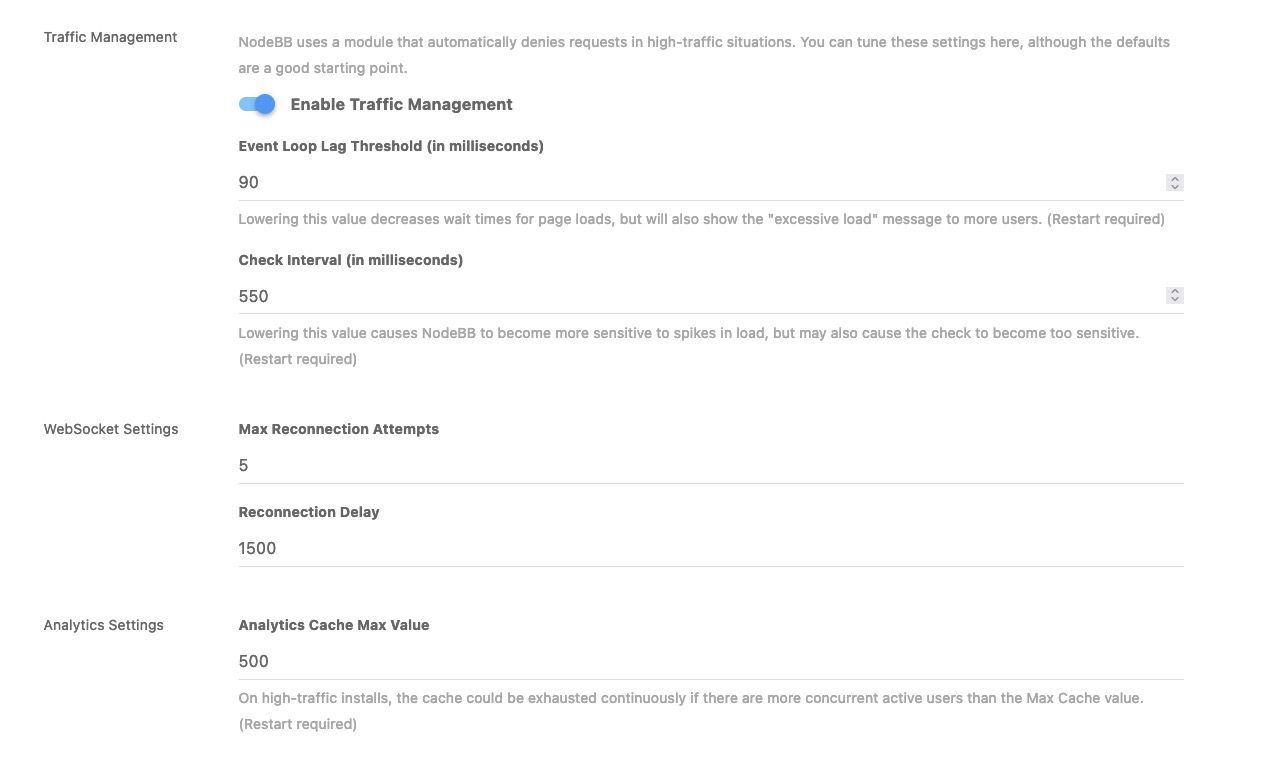
Task: Click the Analytics Cache Max Value label
Action: click(333, 625)
